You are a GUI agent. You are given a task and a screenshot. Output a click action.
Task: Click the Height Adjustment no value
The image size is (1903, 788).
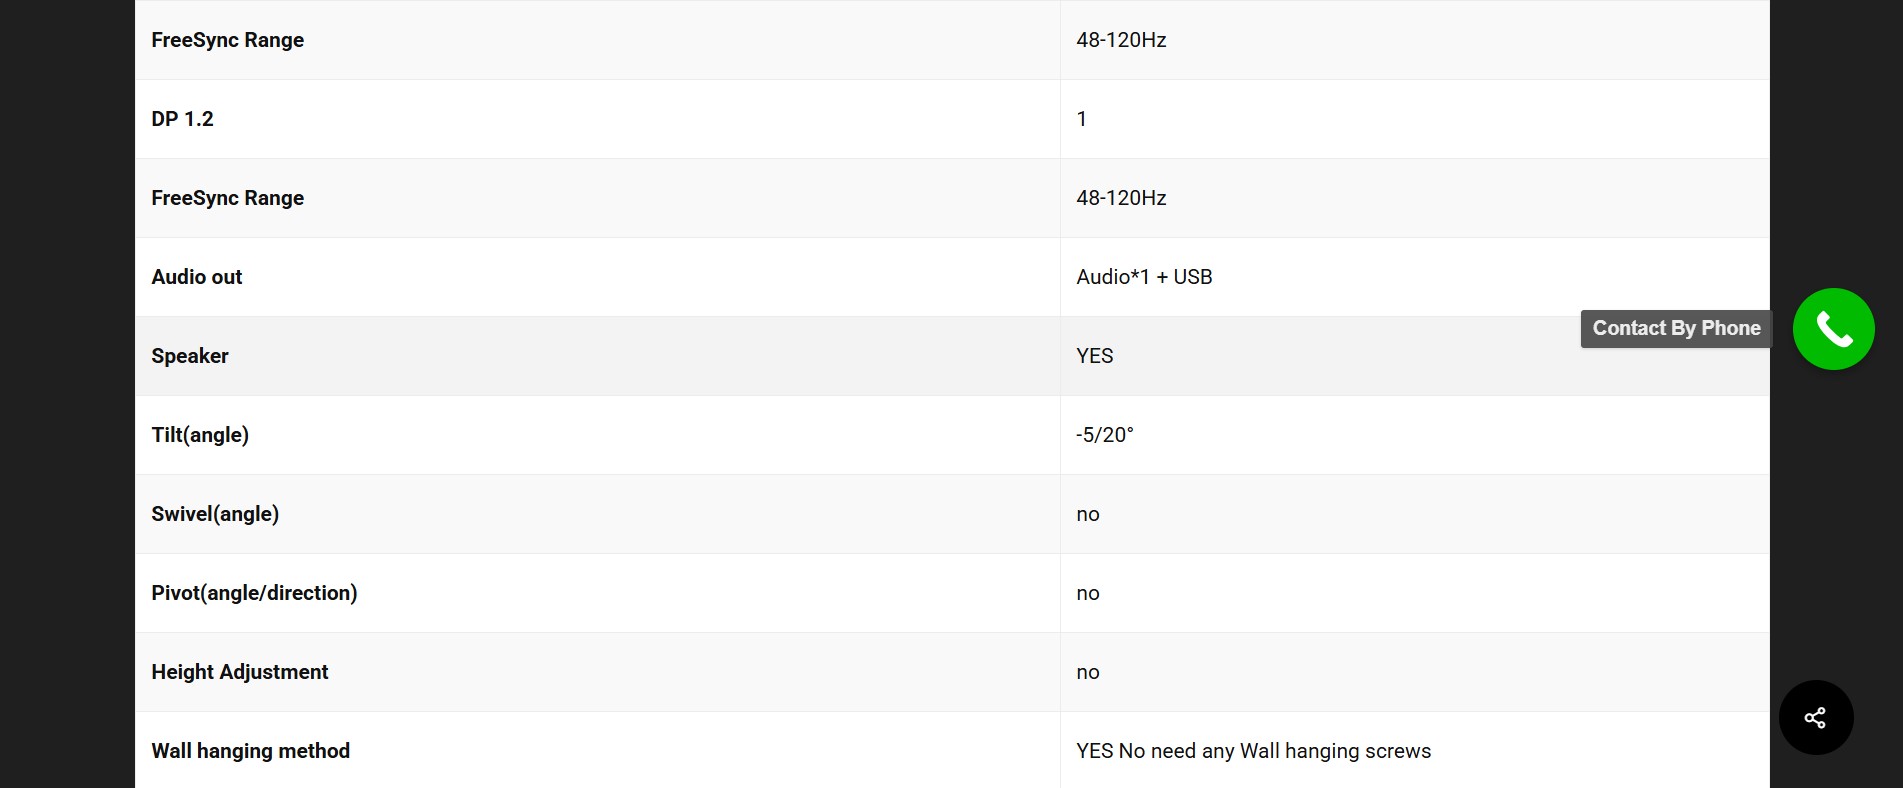1088,672
